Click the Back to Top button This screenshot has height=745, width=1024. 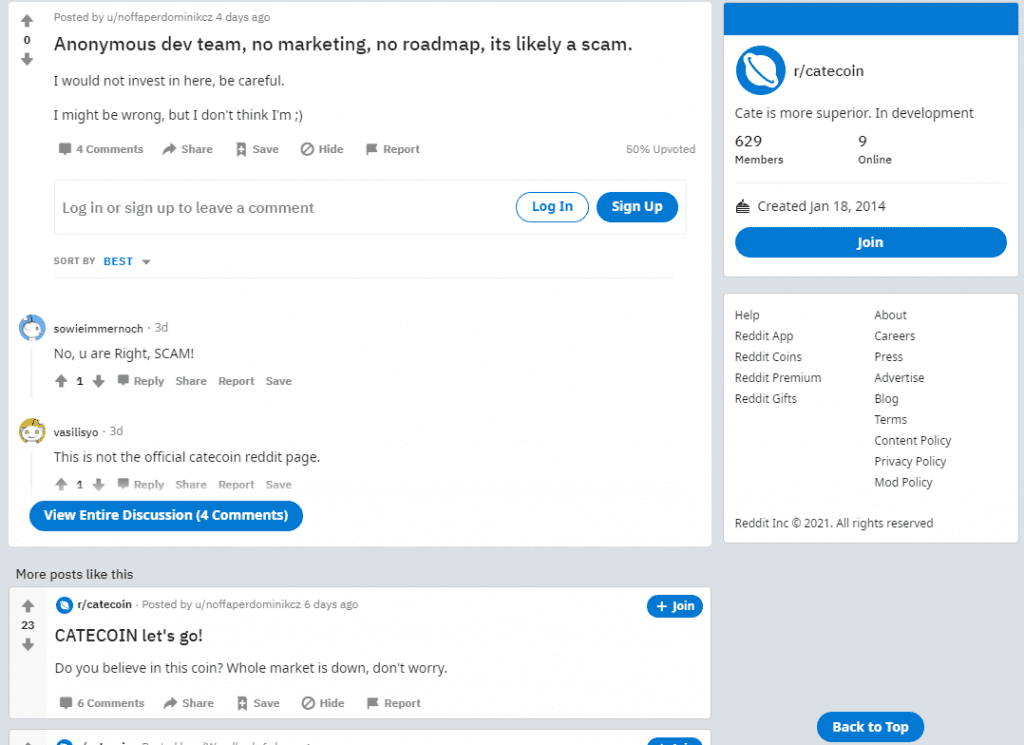[870, 727]
